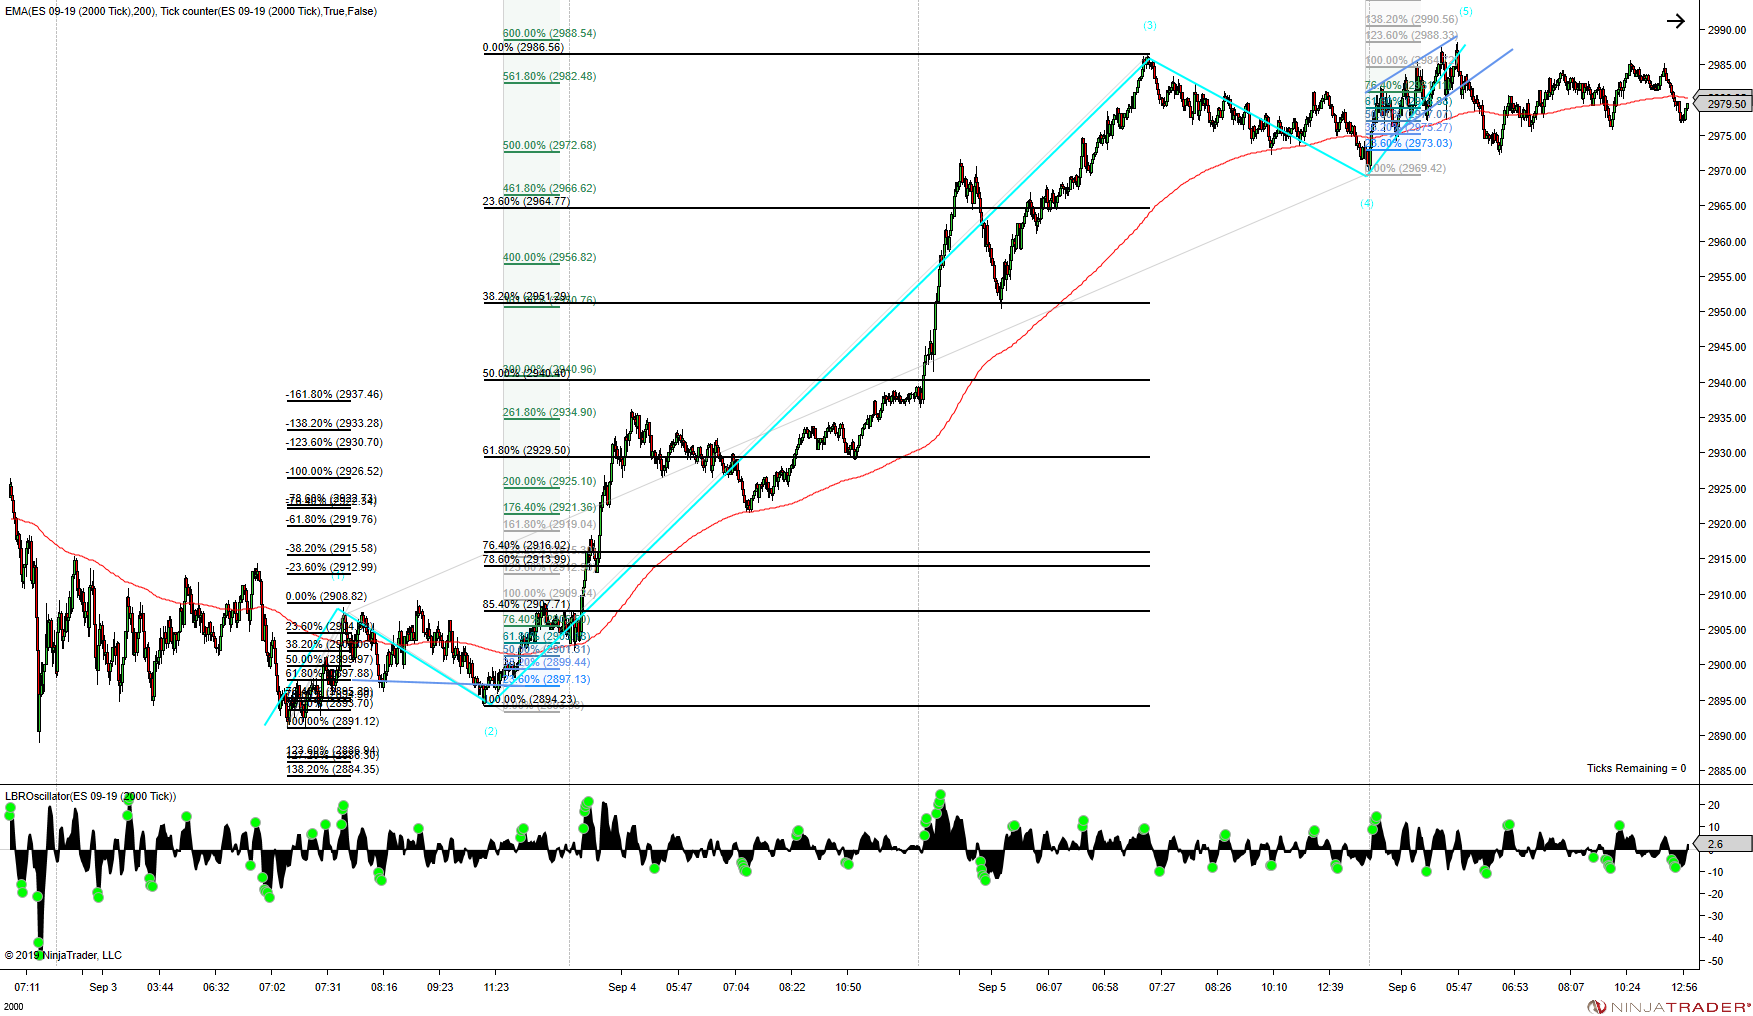Click the Fibonacci label -138.20% (2933.28)
Viewport: 1753px width, 1016px height.
tap(334, 423)
